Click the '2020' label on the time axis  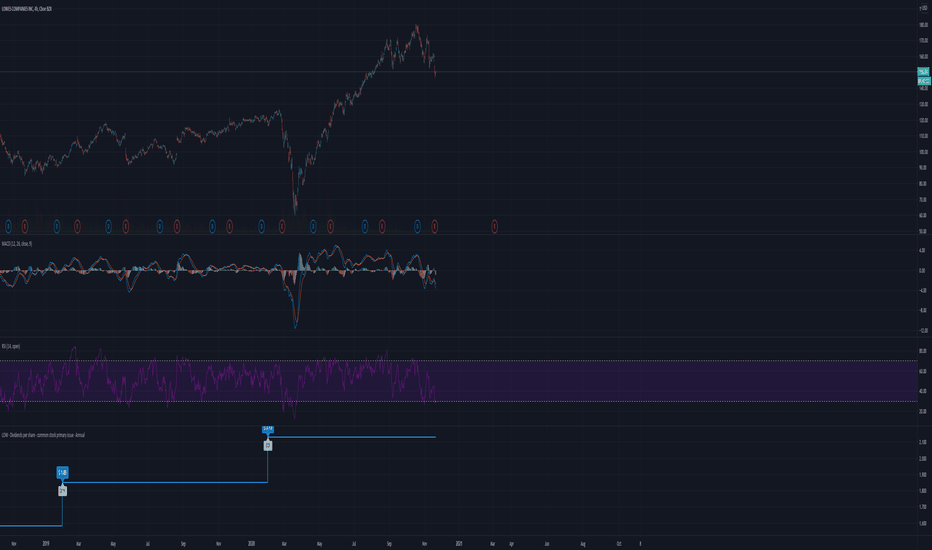click(x=251, y=543)
